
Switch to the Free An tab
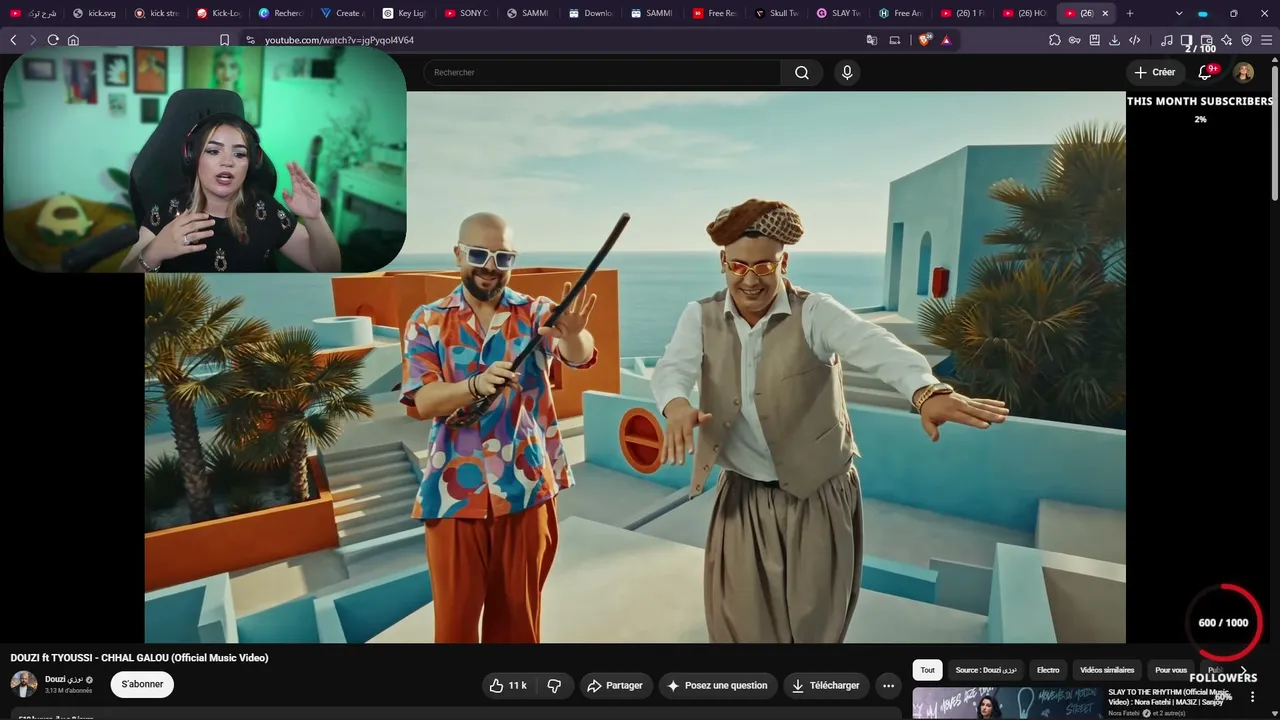coord(900,13)
